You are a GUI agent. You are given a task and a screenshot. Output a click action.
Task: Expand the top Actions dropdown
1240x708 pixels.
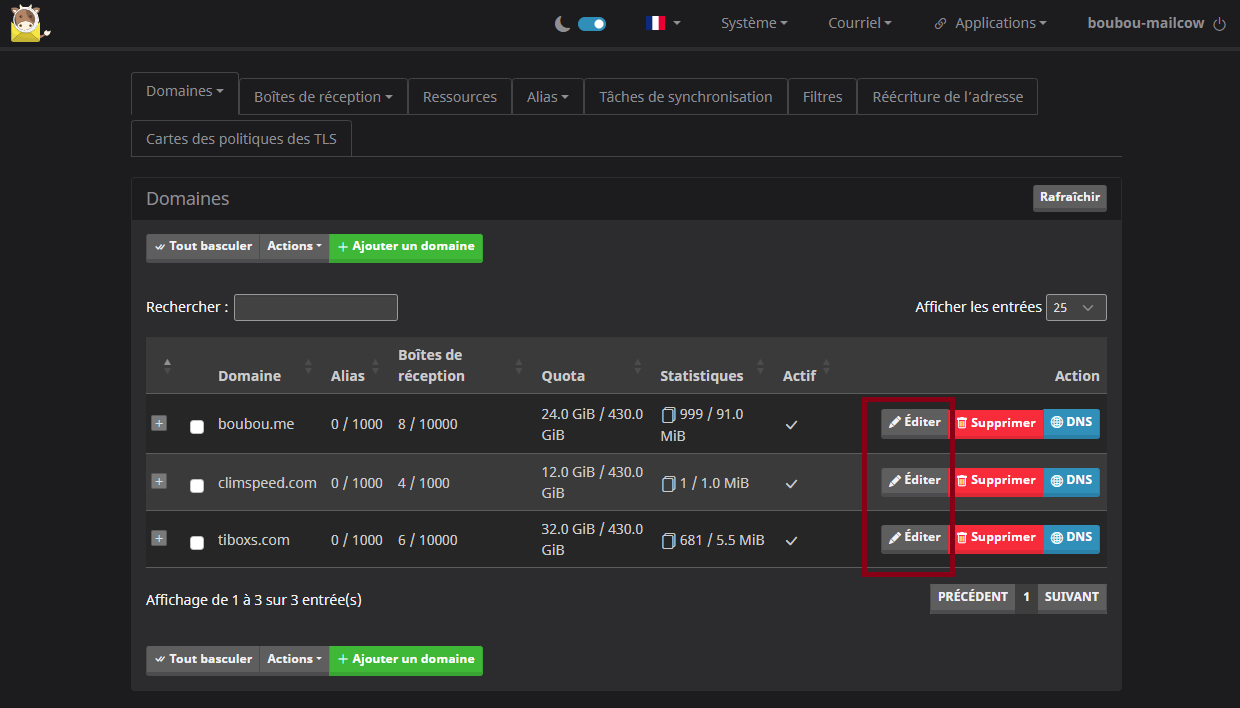pos(294,247)
